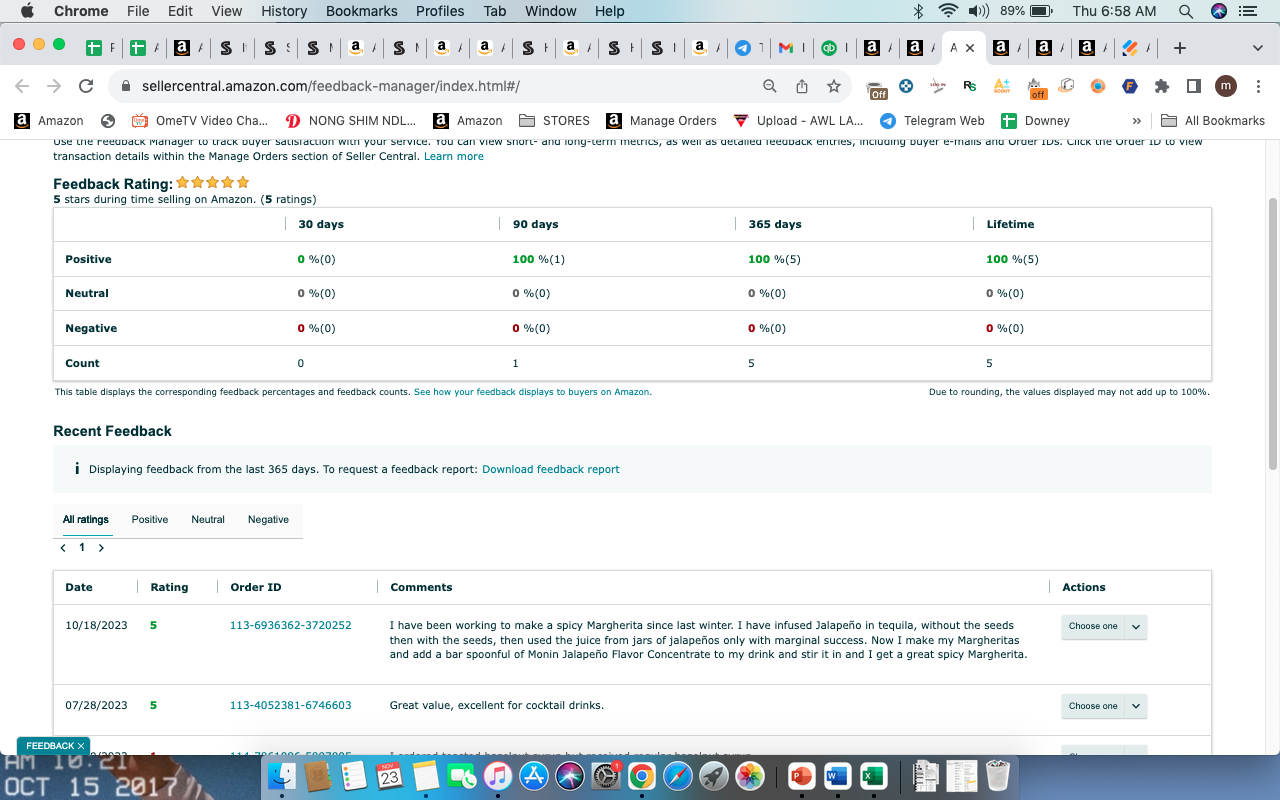Open the NONG SHIM NDL bookmark

pyautogui.click(x=351, y=120)
